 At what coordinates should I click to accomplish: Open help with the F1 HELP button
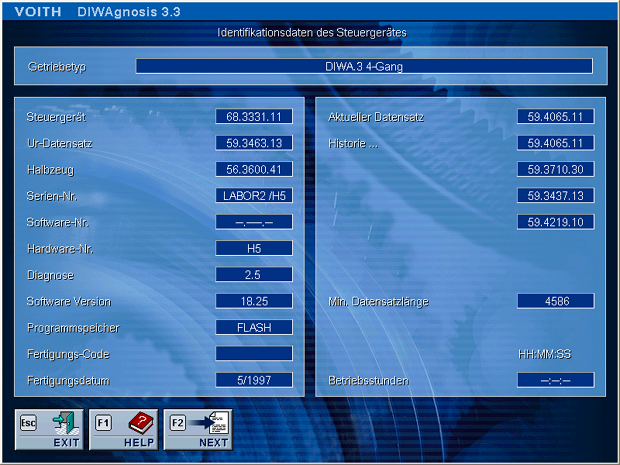point(123,429)
